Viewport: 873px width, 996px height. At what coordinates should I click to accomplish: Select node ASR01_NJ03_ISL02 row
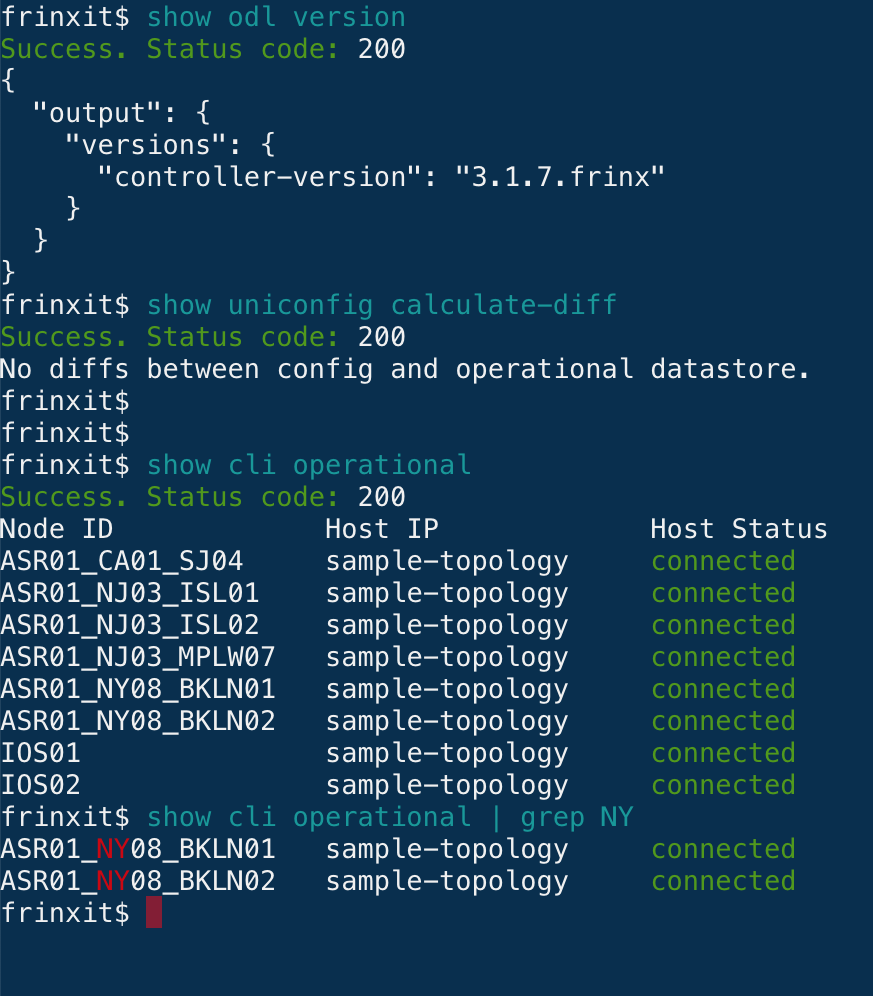[398, 625]
